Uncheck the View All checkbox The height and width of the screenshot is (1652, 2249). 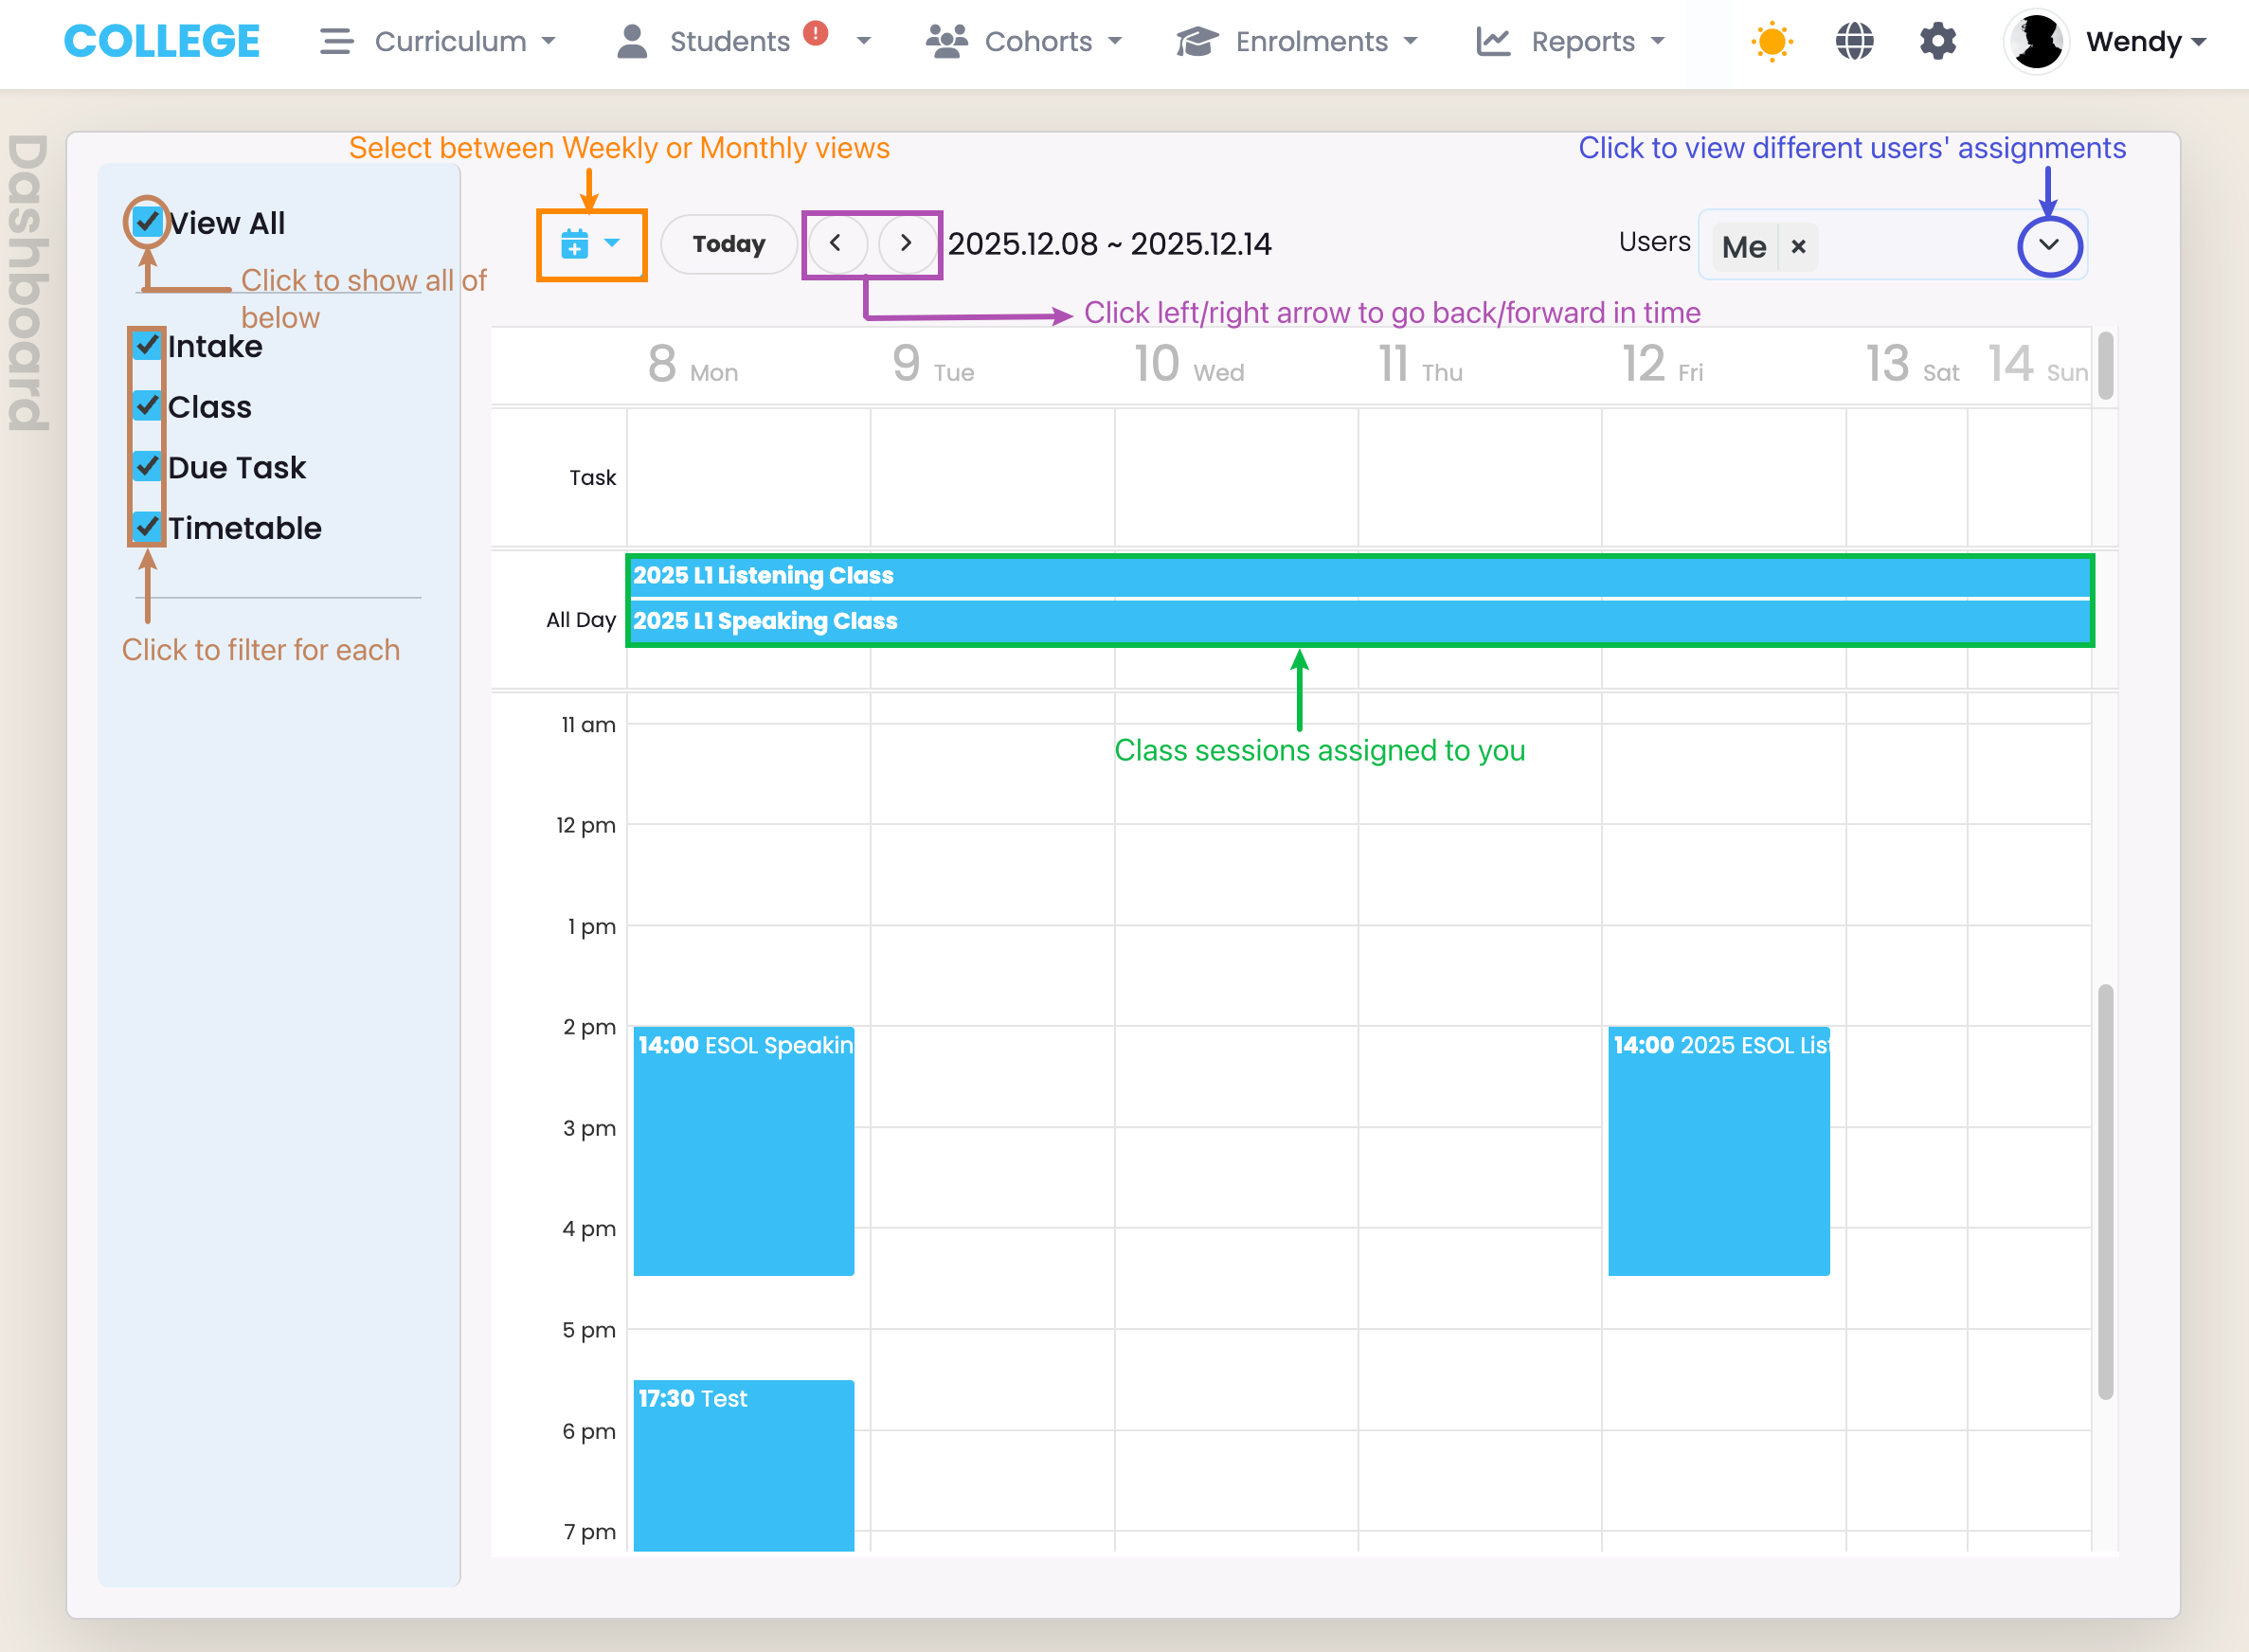148,222
